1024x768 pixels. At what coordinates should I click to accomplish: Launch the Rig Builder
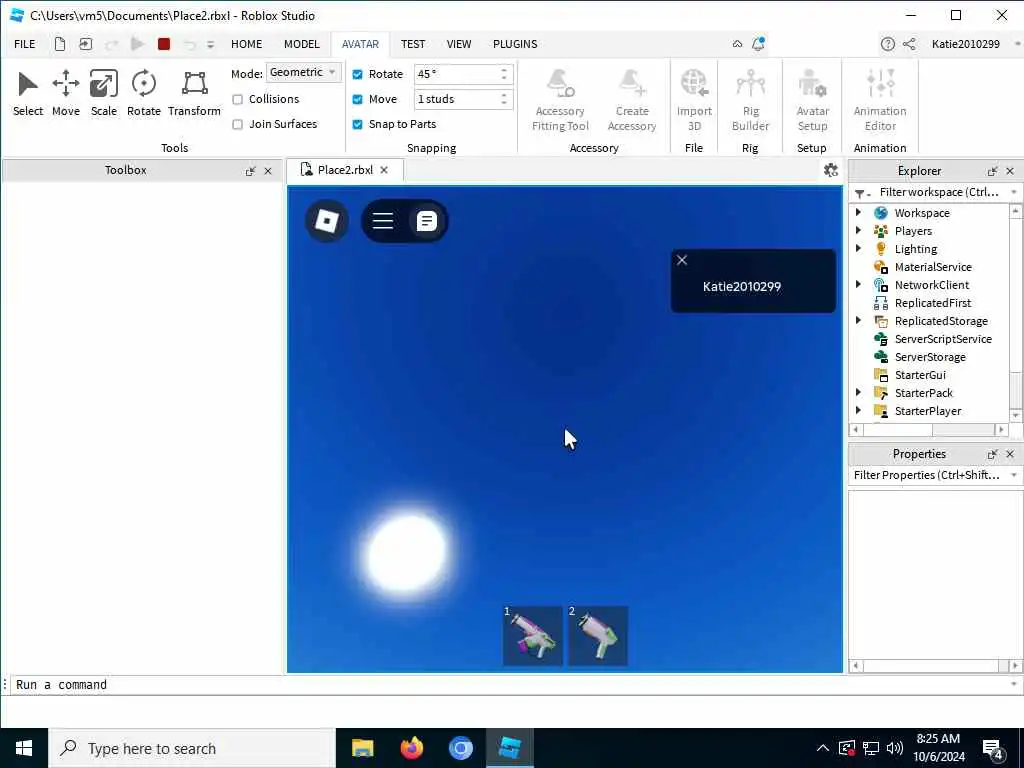[x=750, y=101]
